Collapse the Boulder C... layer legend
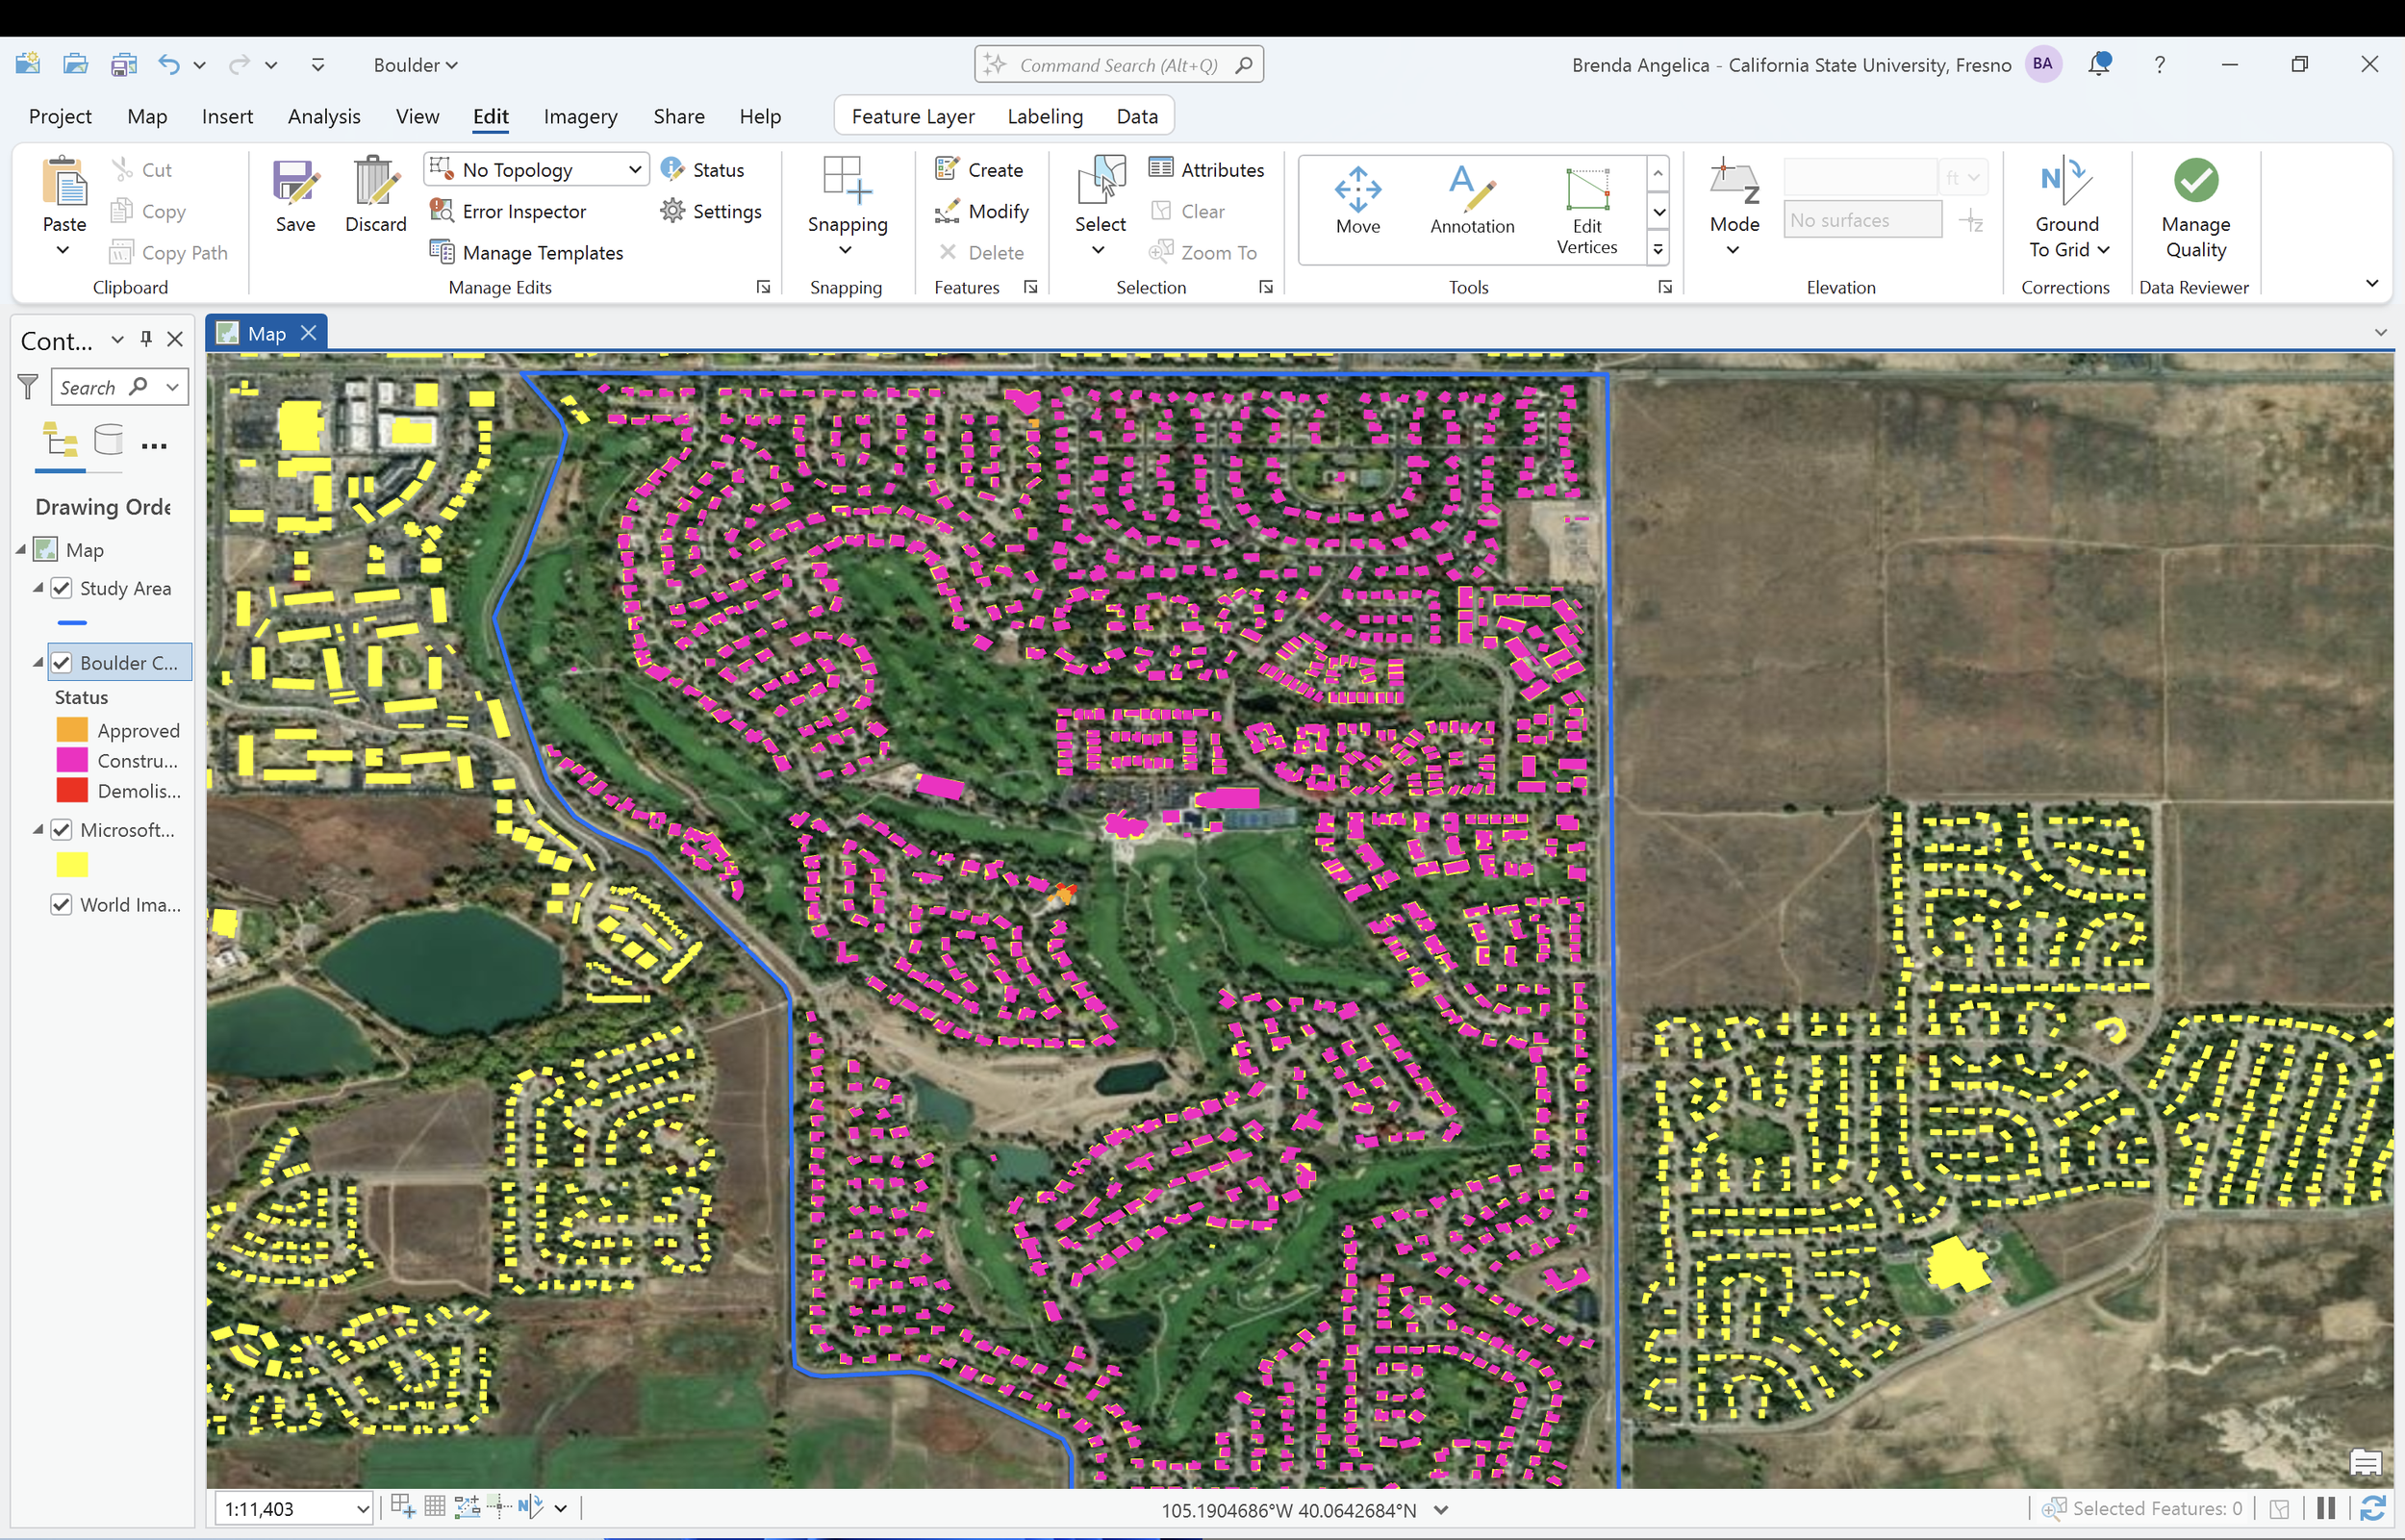 [38, 663]
